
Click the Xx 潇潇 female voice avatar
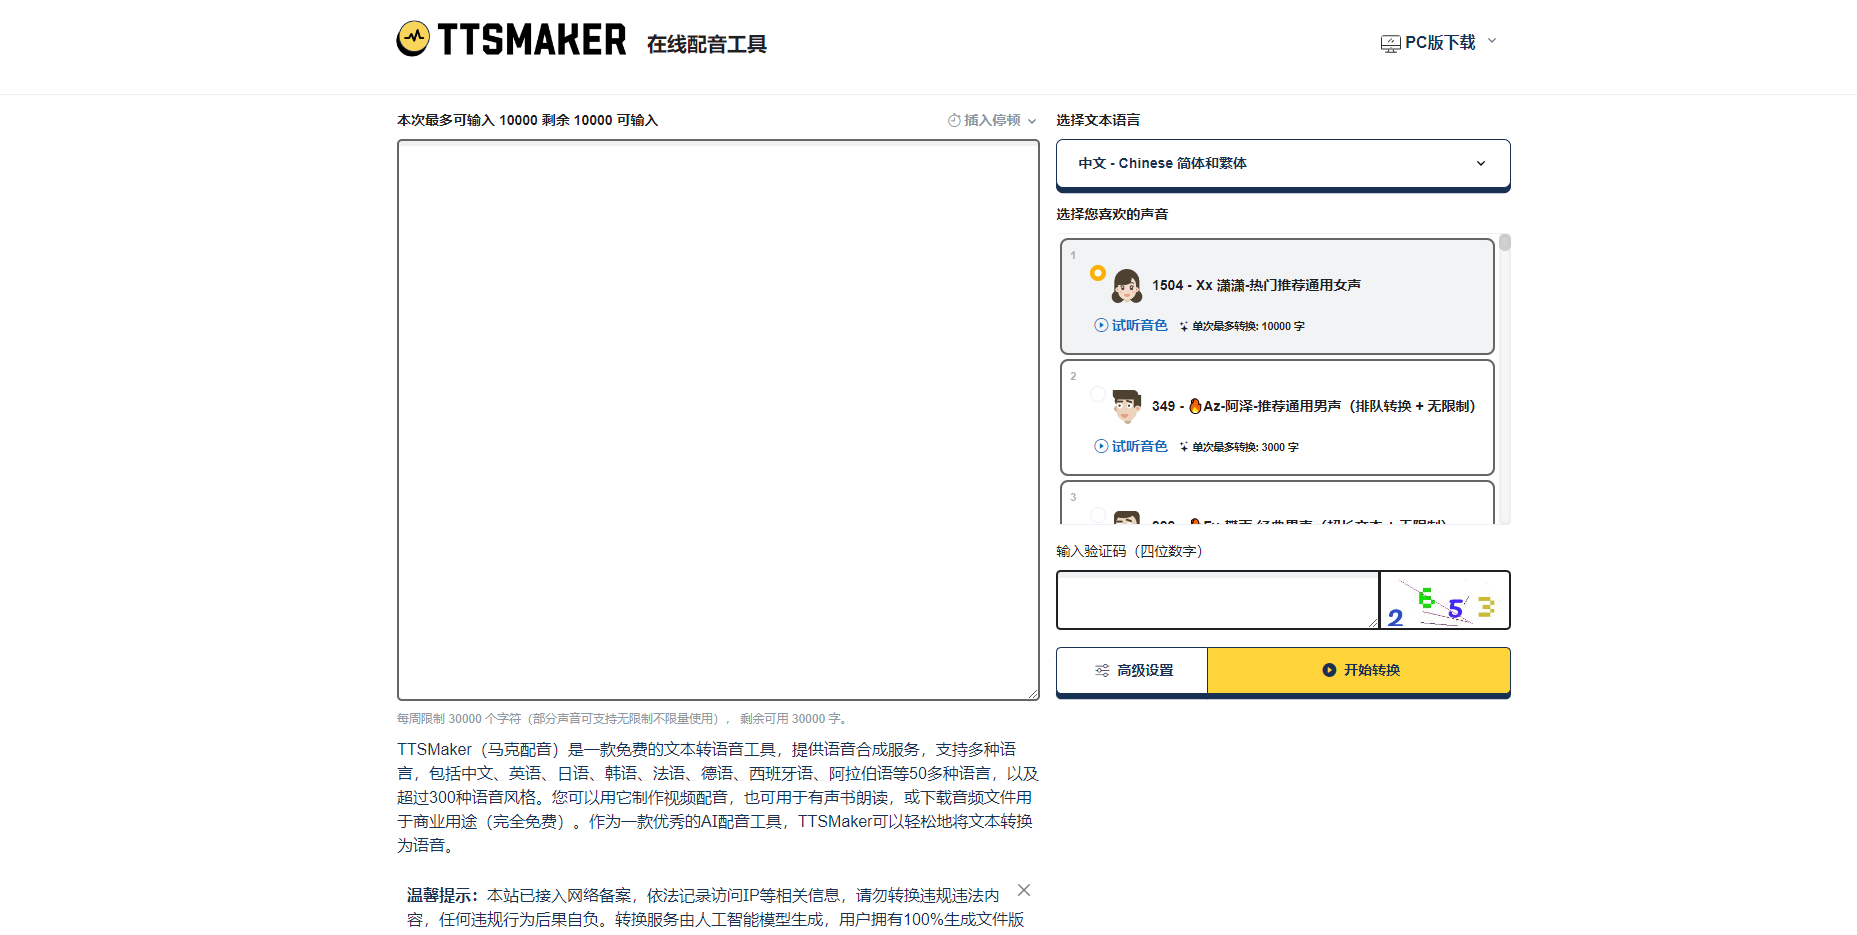tap(1127, 286)
